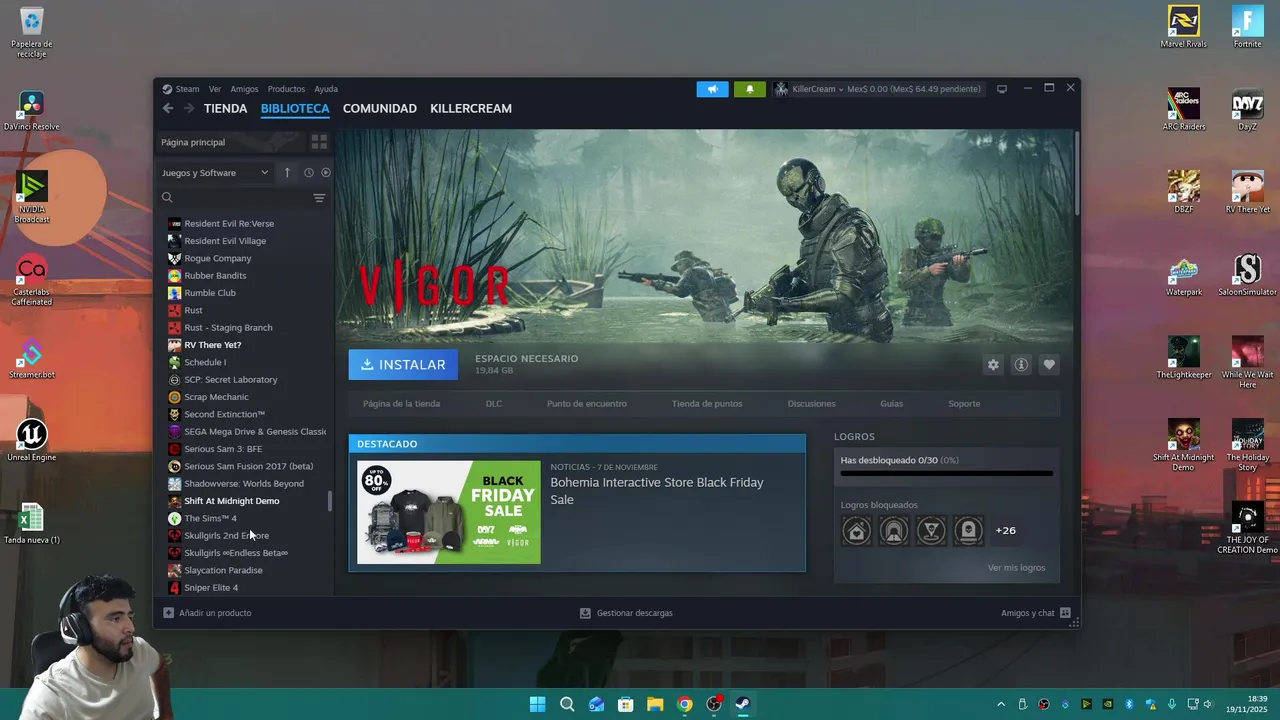Open the green notifications bell
The height and width of the screenshot is (720, 1280).
pos(750,89)
